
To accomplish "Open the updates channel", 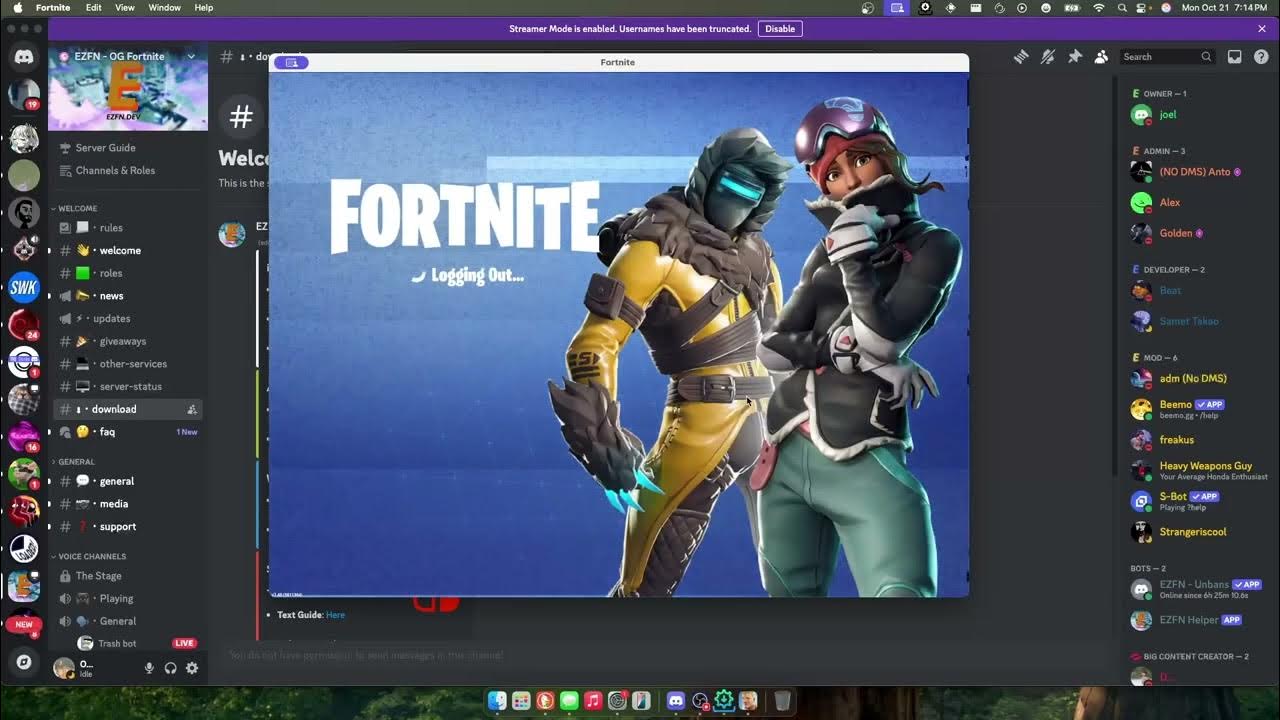I will pos(128,319).
